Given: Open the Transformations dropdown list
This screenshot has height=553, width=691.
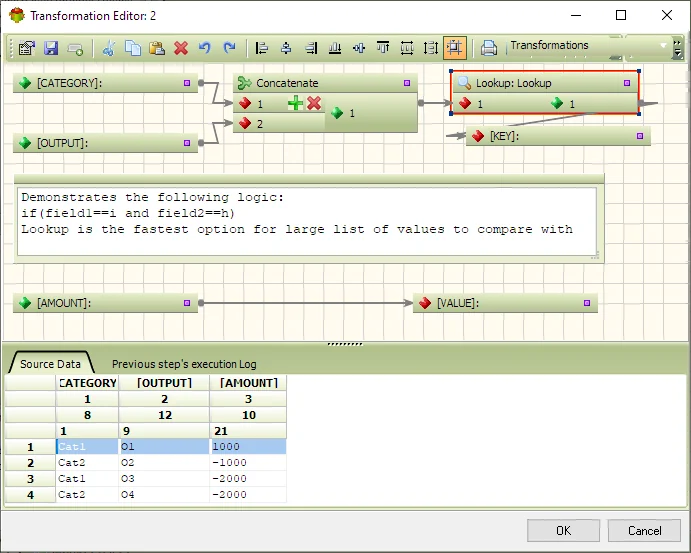Looking at the screenshot, I should pyautogui.click(x=663, y=46).
